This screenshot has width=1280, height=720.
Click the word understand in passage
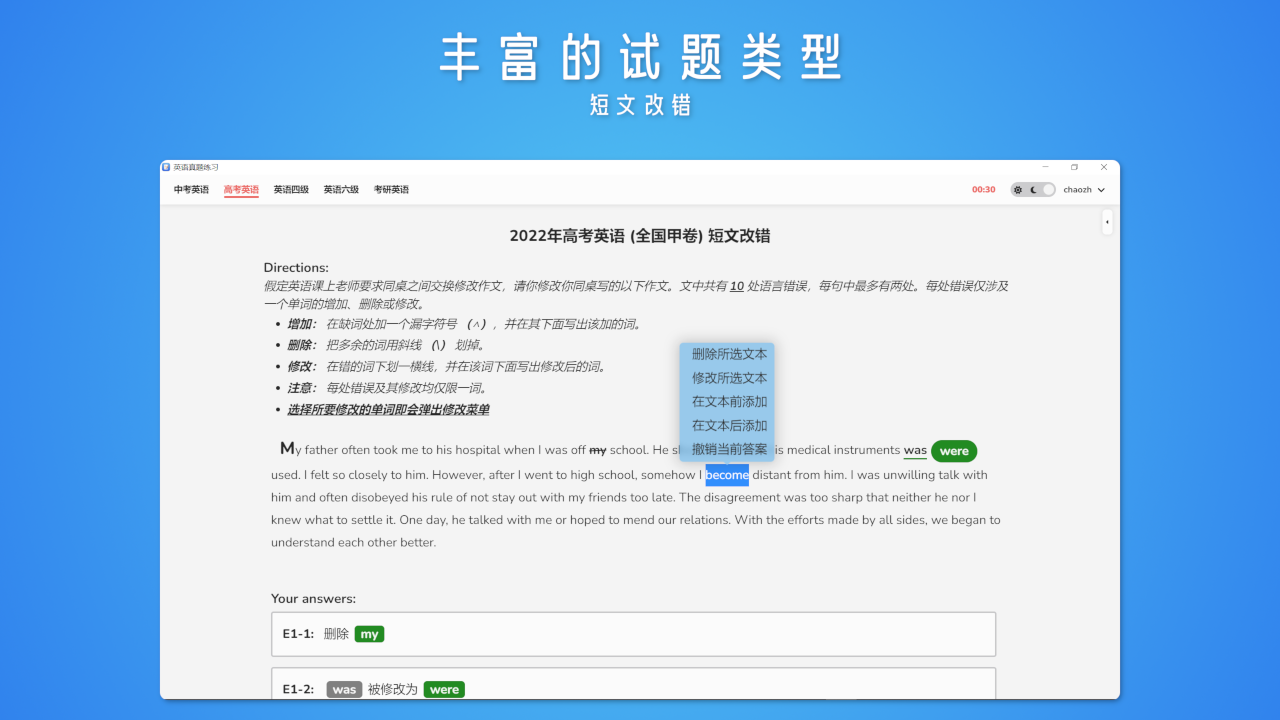click(x=302, y=543)
